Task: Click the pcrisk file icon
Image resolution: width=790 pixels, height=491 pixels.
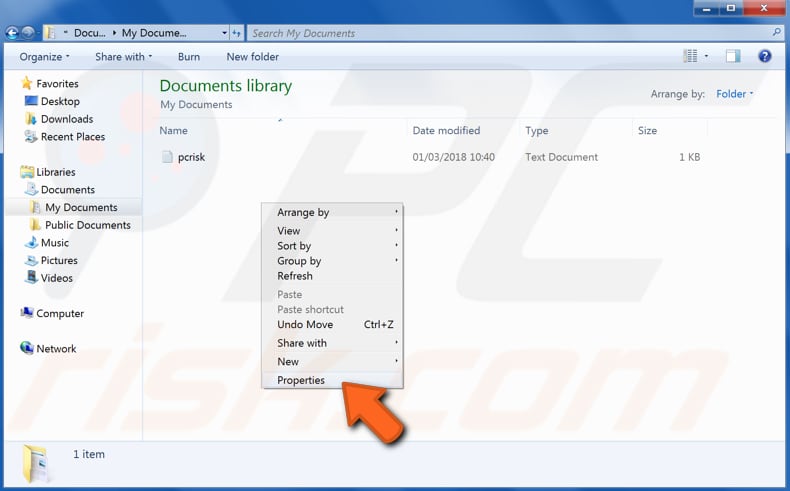Action: [x=167, y=157]
